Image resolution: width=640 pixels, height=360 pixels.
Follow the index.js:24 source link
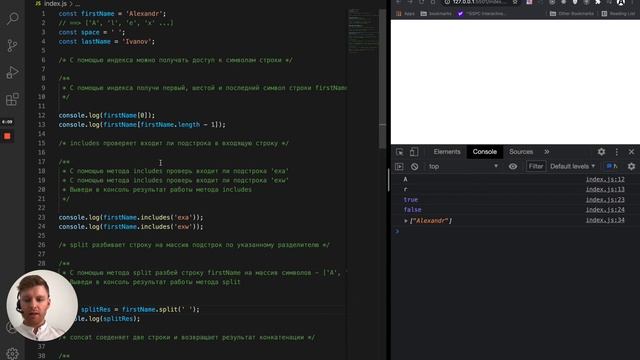(605, 210)
